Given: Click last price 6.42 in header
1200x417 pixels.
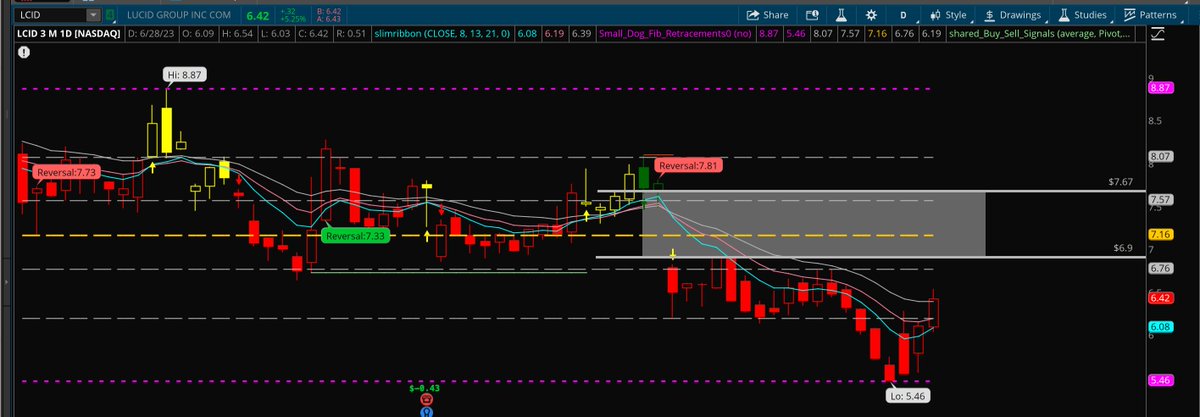Looking at the screenshot, I should coord(259,15).
